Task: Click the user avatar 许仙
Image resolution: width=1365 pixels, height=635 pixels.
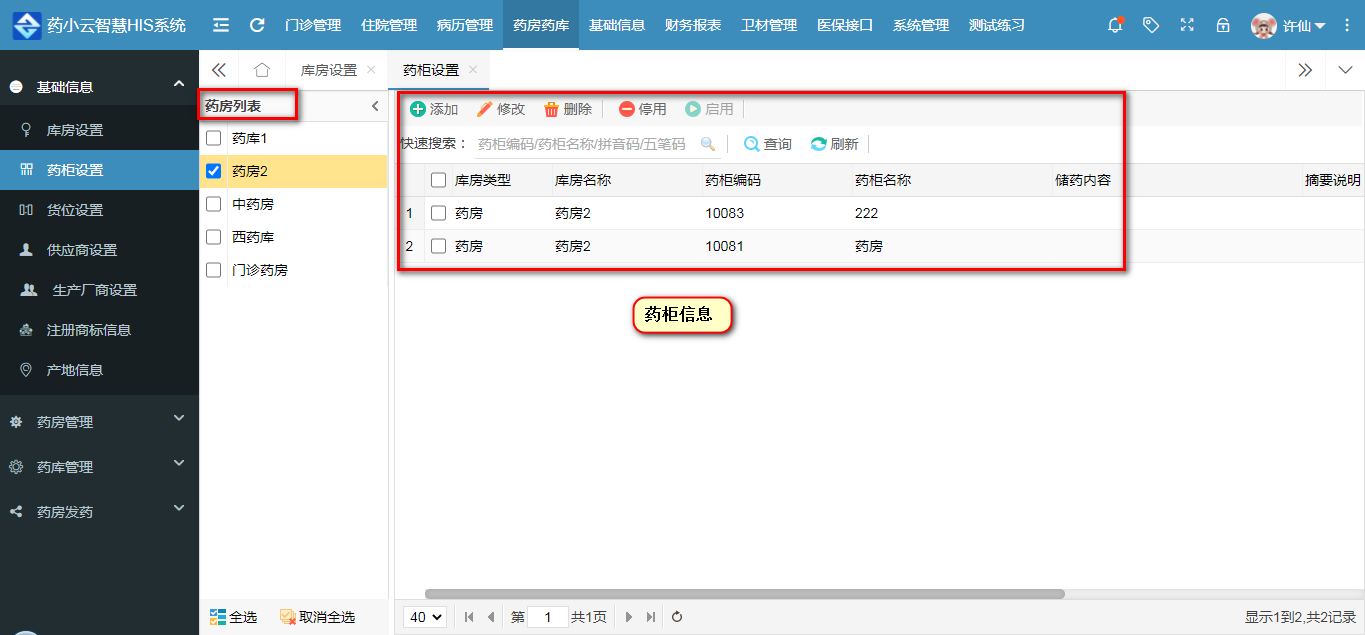Action: pyautogui.click(x=1264, y=26)
